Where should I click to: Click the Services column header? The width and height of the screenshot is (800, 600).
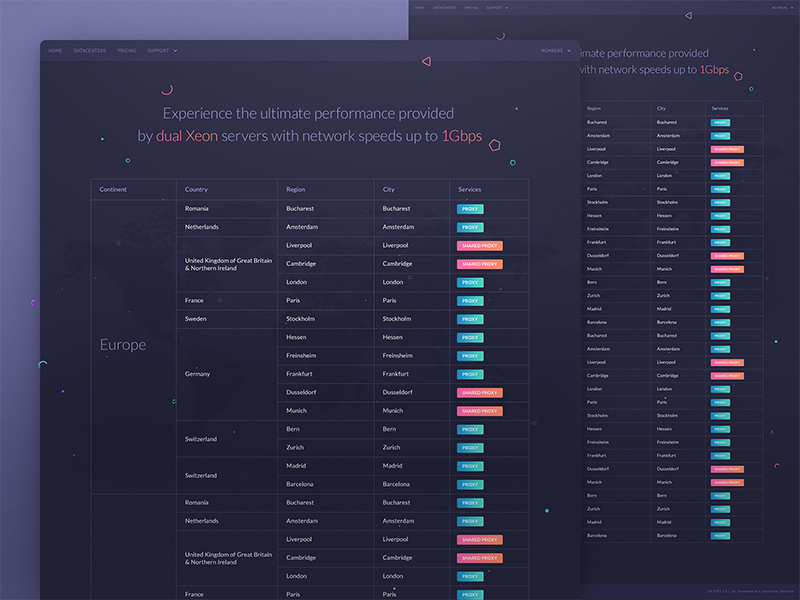click(x=470, y=189)
